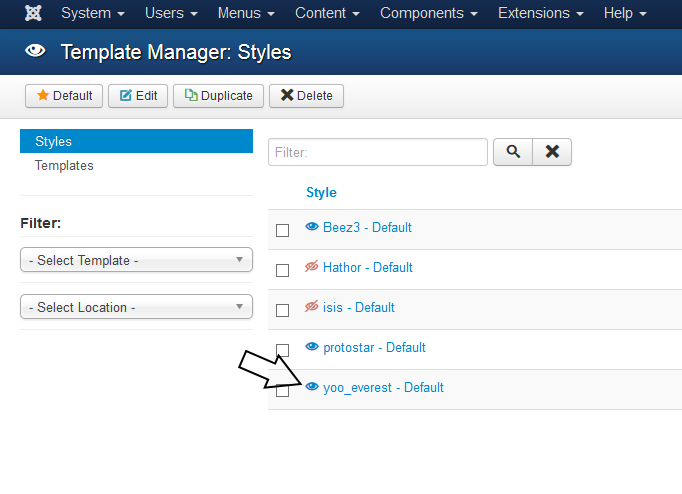
Task: Clear the filter with the X button
Action: (x=551, y=152)
